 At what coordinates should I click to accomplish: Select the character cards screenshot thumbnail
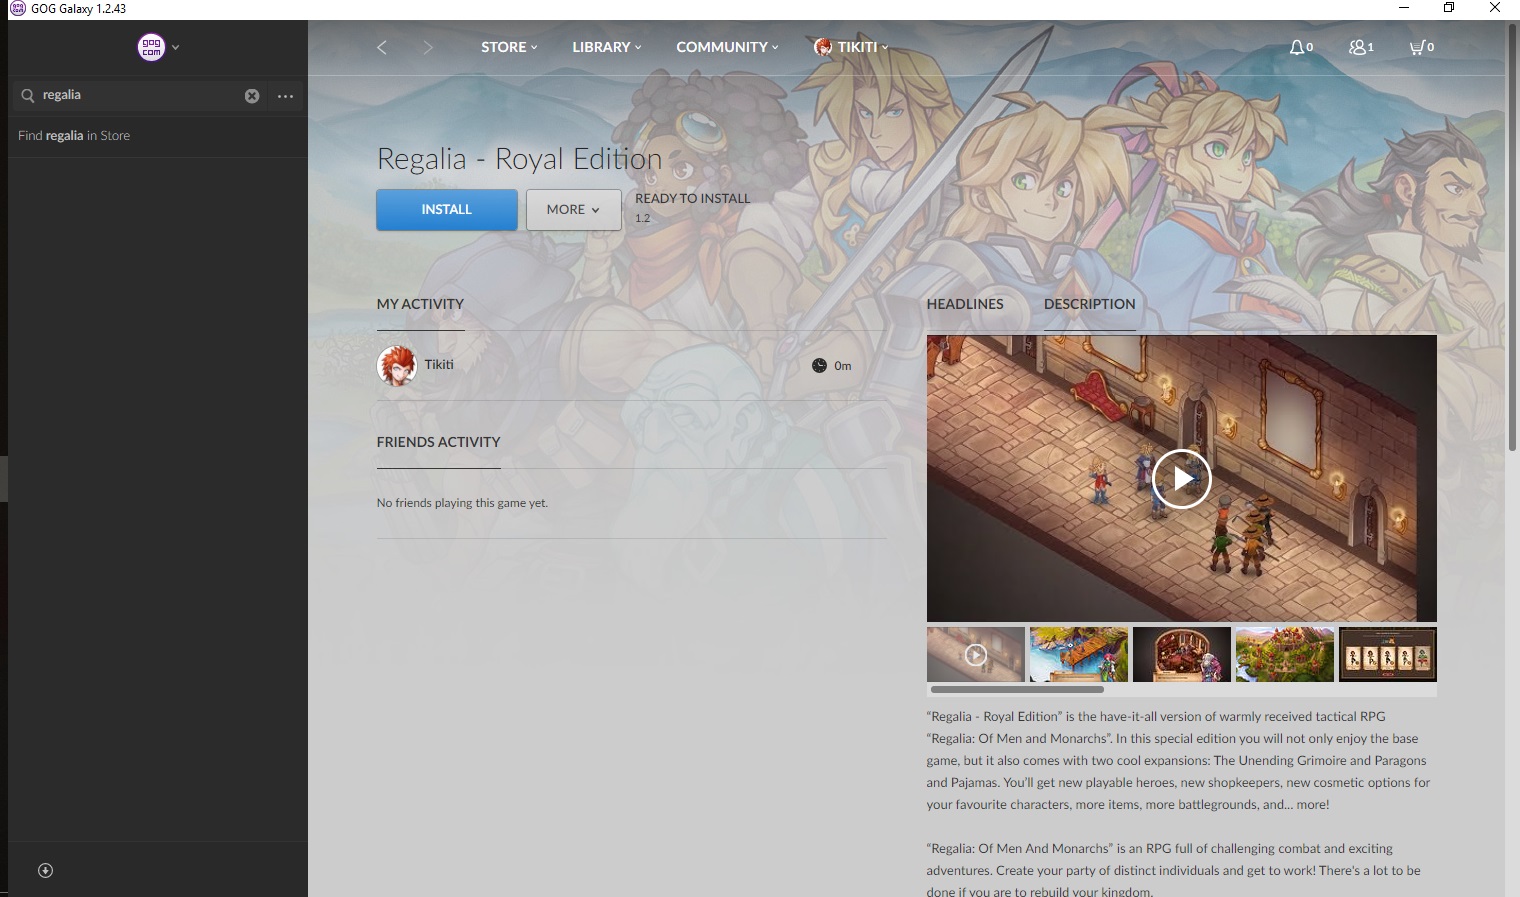tap(1388, 655)
